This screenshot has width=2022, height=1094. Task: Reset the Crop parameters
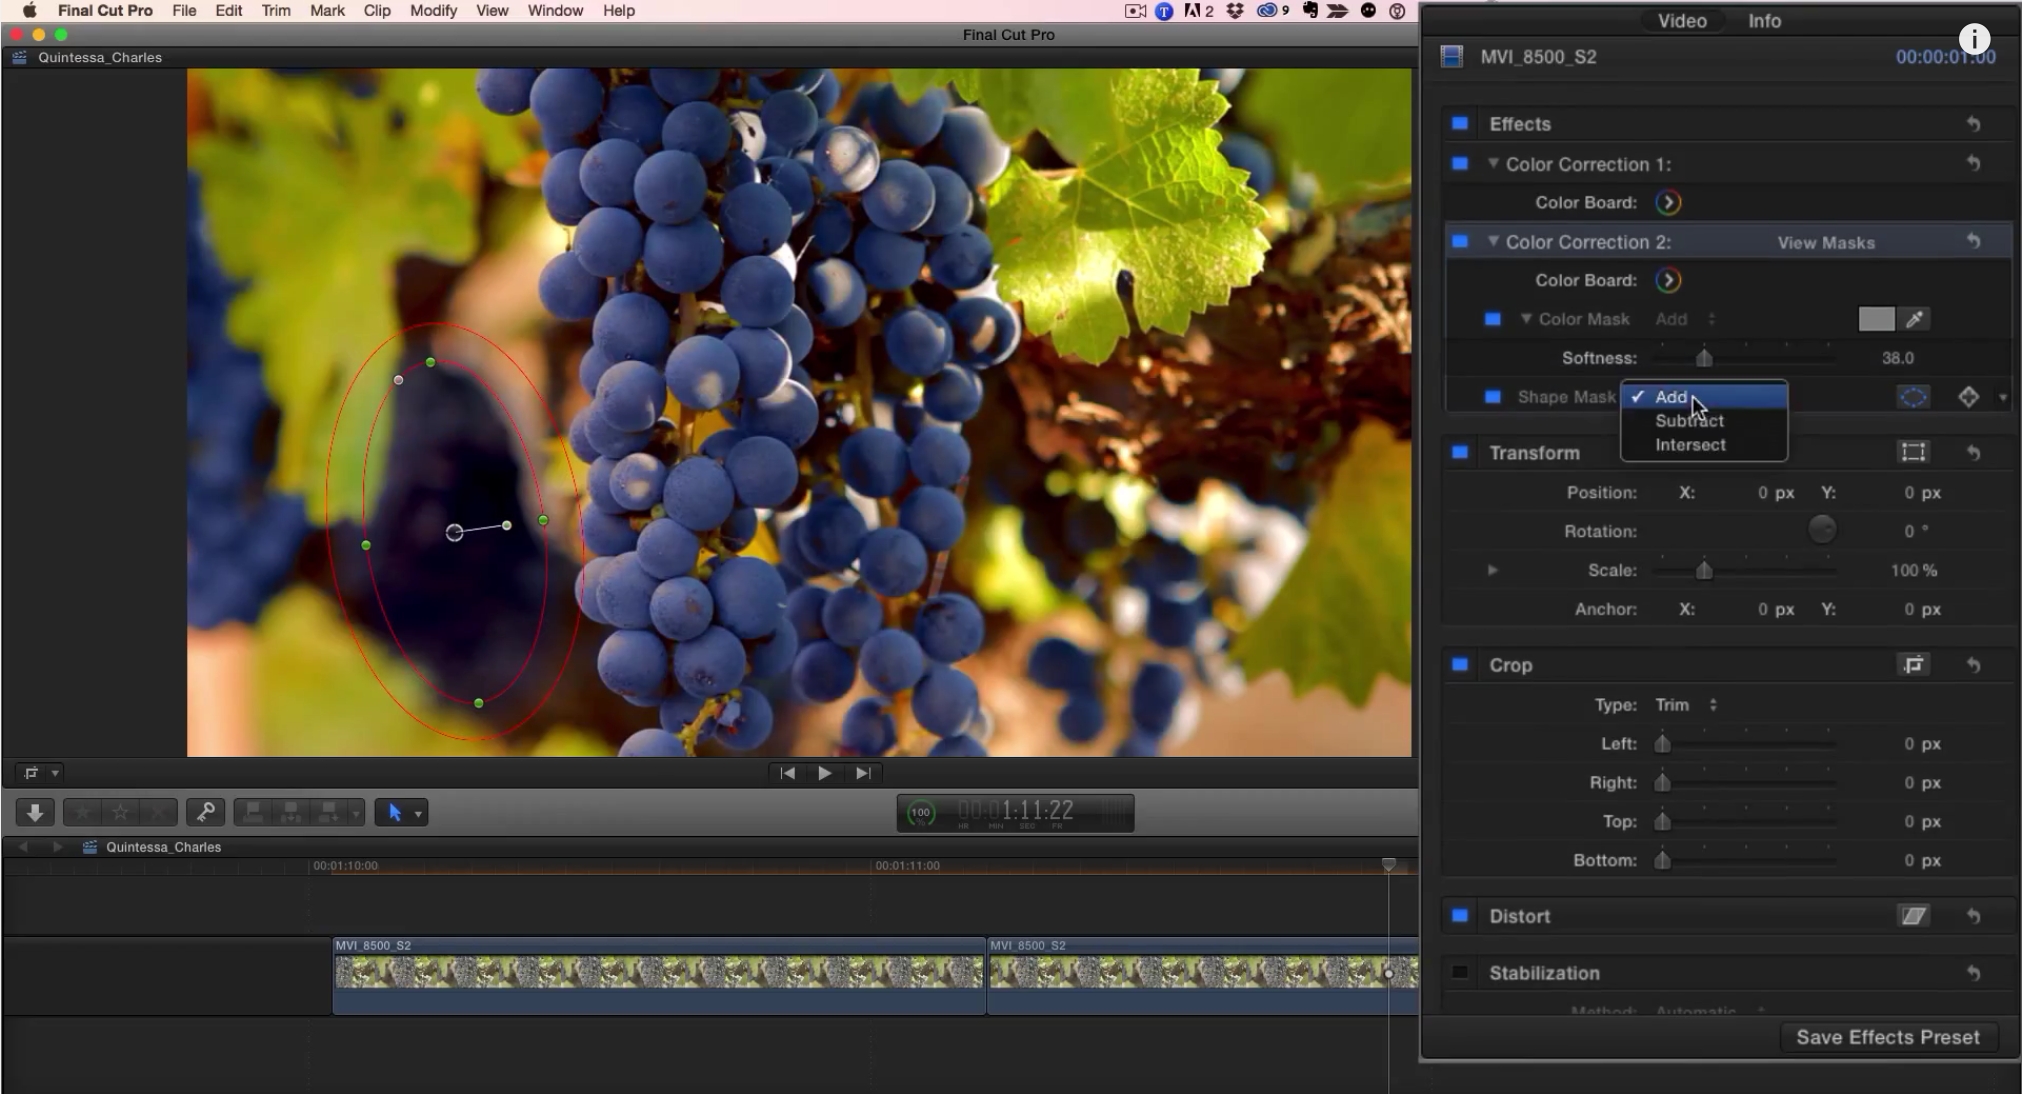click(x=1973, y=665)
